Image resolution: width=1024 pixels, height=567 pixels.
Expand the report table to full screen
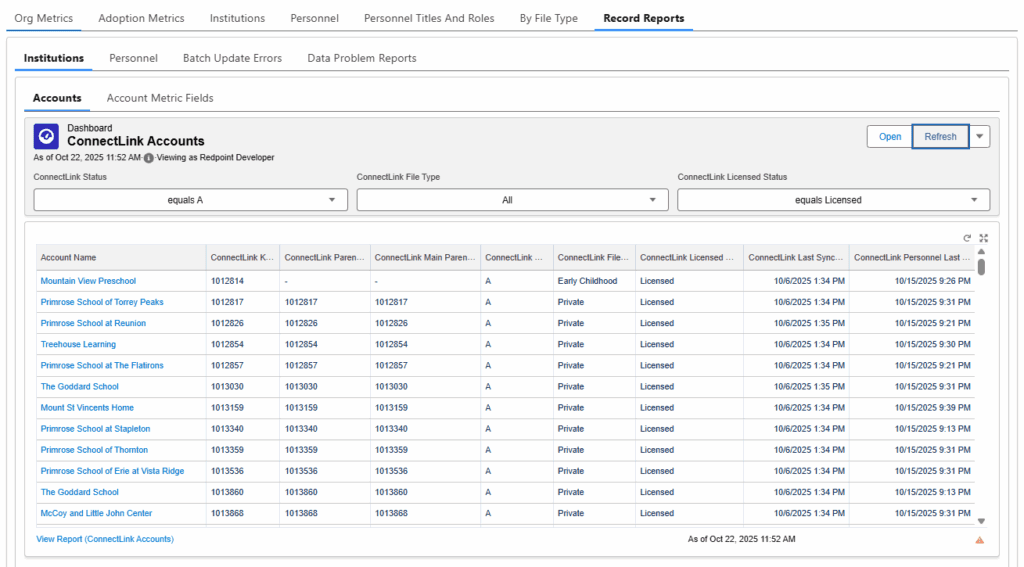(x=984, y=238)
